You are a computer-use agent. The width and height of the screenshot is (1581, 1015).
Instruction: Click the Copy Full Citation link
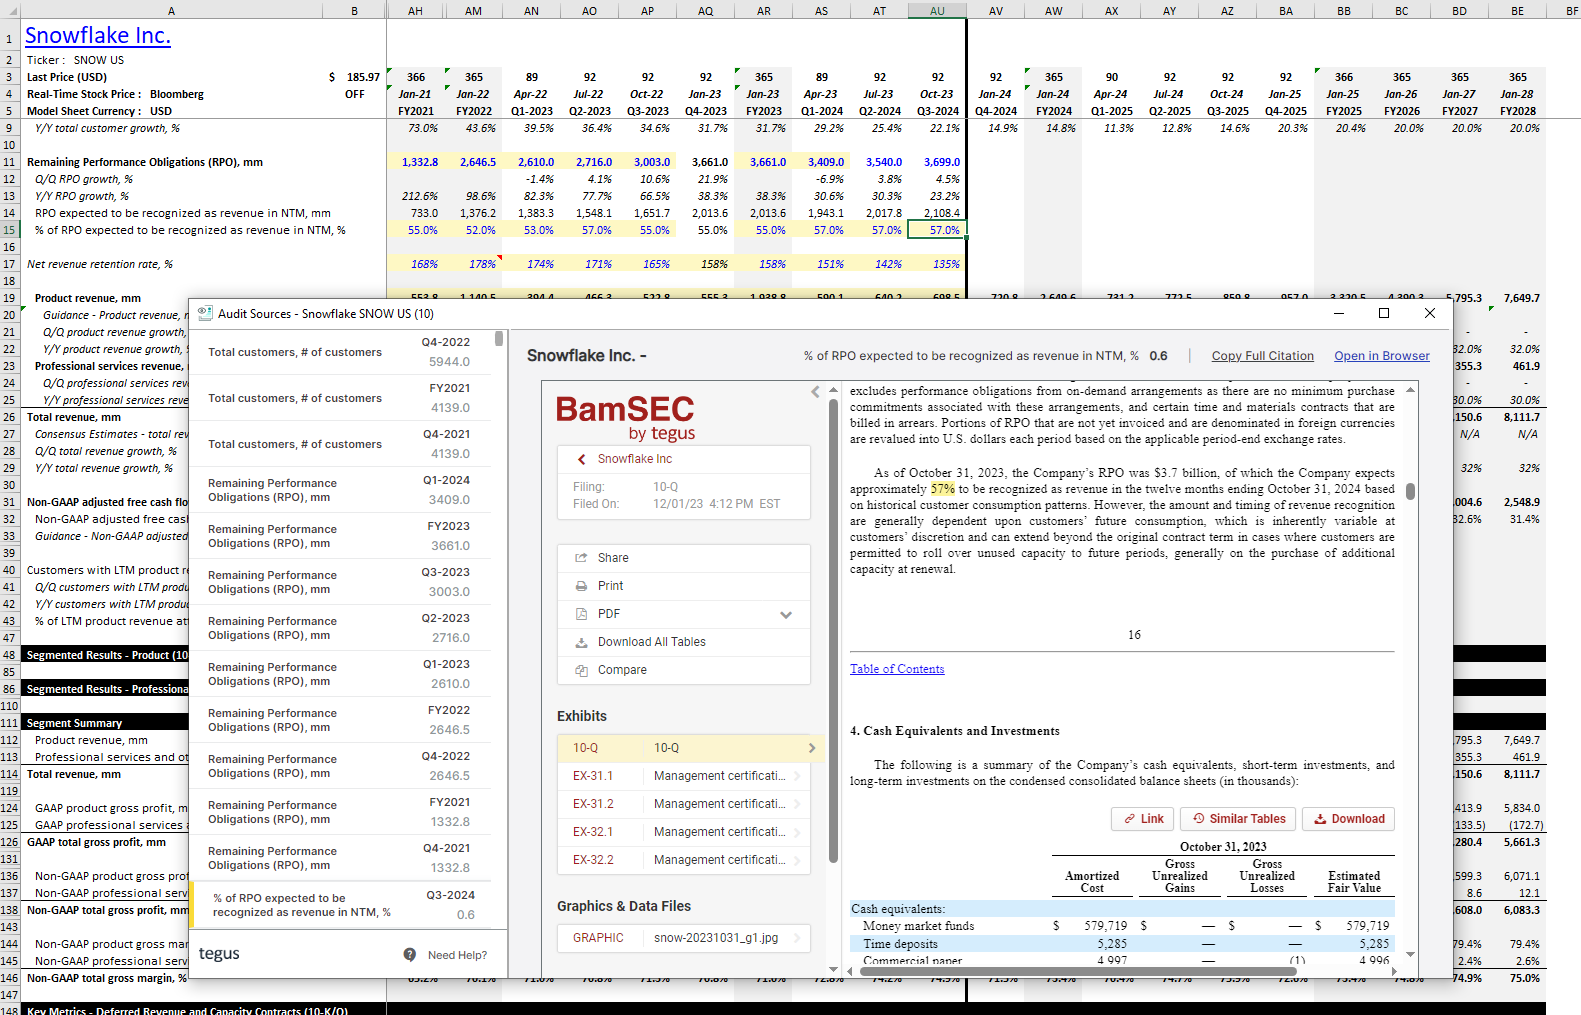tap(1262, 356)
